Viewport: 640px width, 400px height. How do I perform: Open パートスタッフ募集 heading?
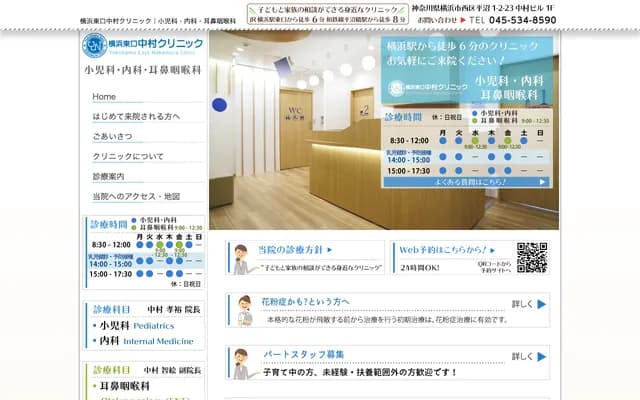[304, 354]
